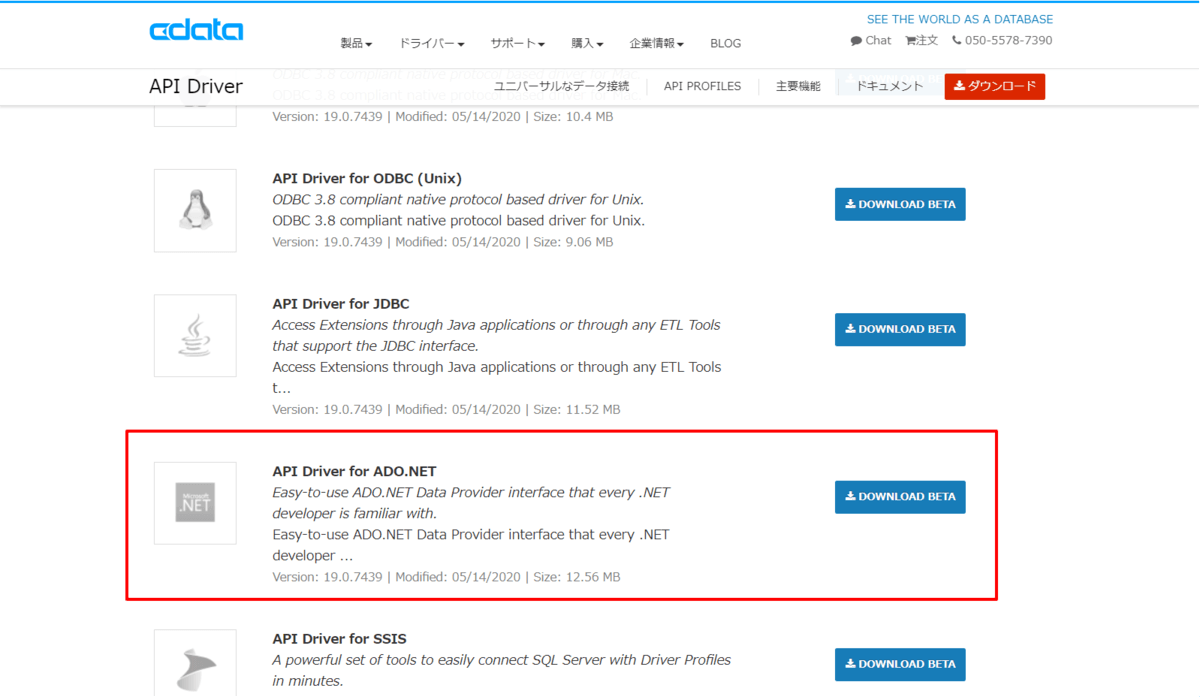Download beta for ADO.NET driver
The image size is (1200, 697).
pos(900,497)
